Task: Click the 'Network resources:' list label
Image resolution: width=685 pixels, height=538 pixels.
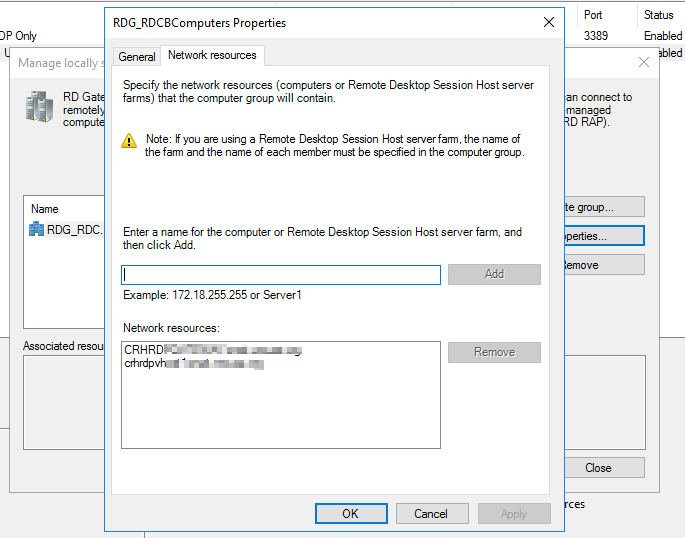Action: pyautogui.click(x=171, y=328)
